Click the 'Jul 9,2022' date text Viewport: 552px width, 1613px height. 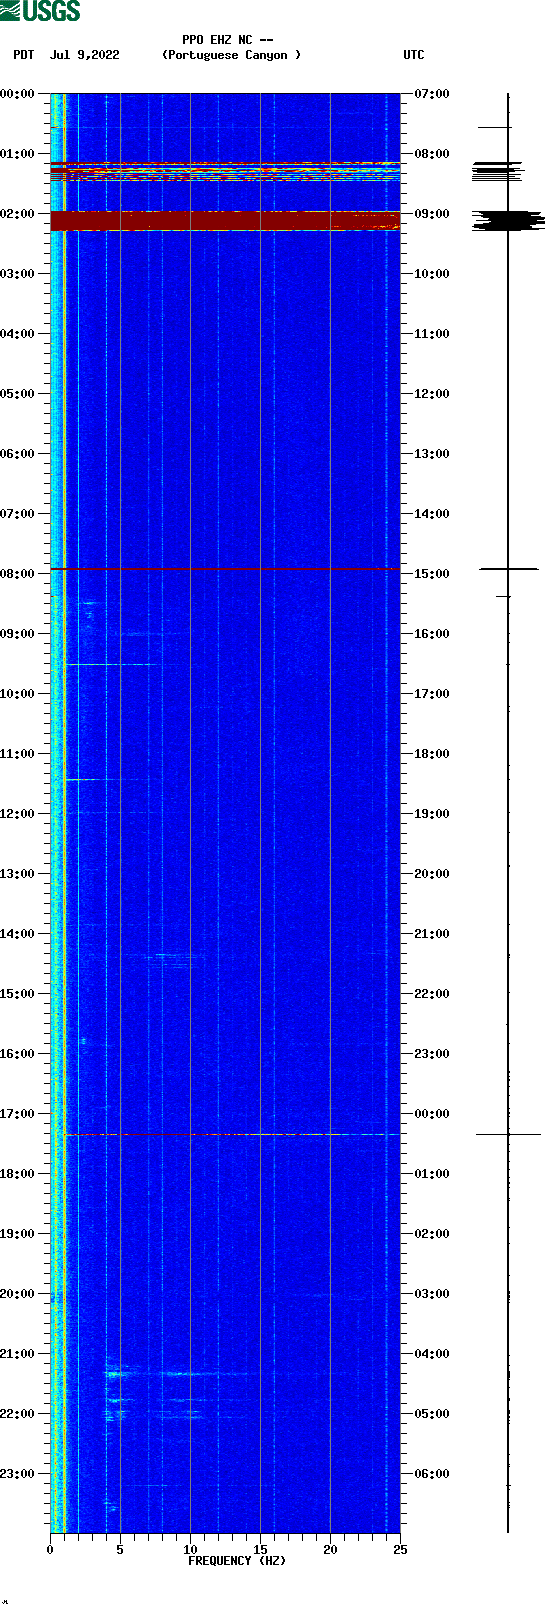click(x=84, y=55)
